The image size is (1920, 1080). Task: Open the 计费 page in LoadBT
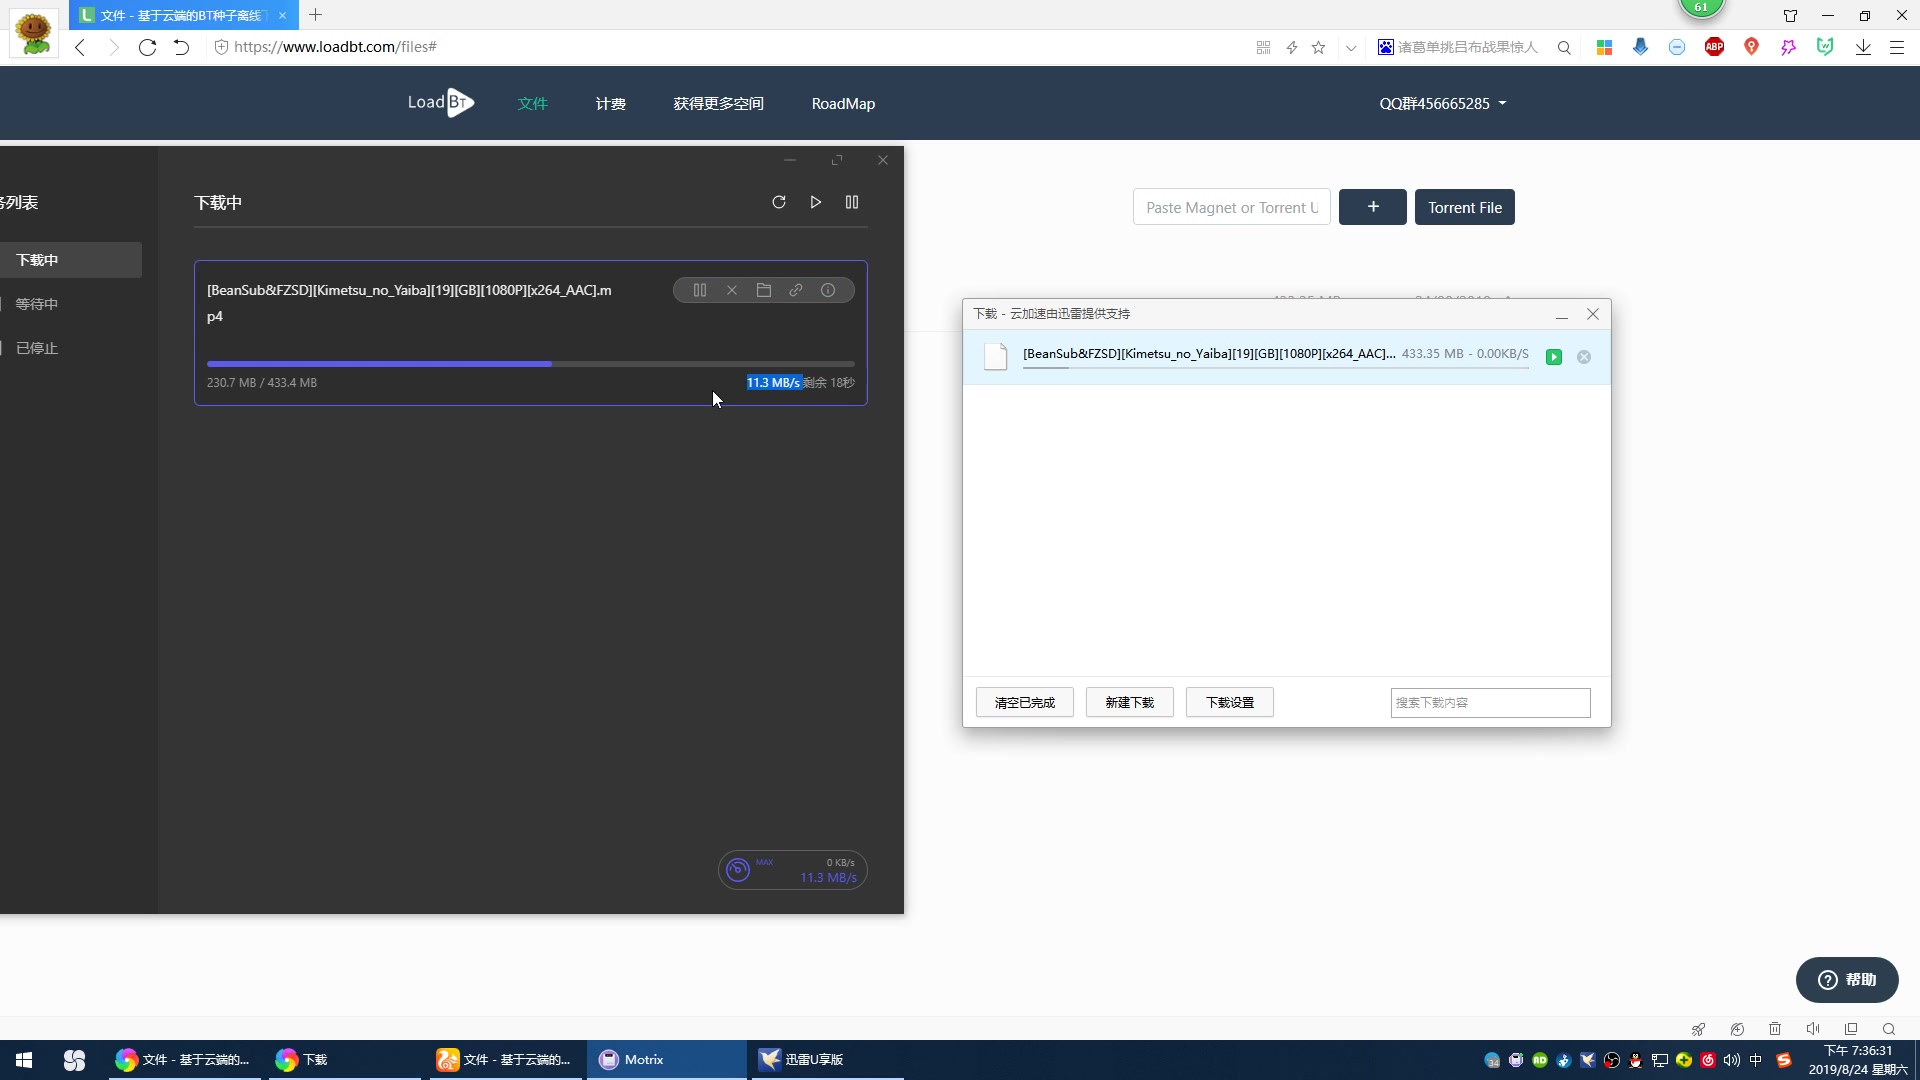click(x=610, y=104)
